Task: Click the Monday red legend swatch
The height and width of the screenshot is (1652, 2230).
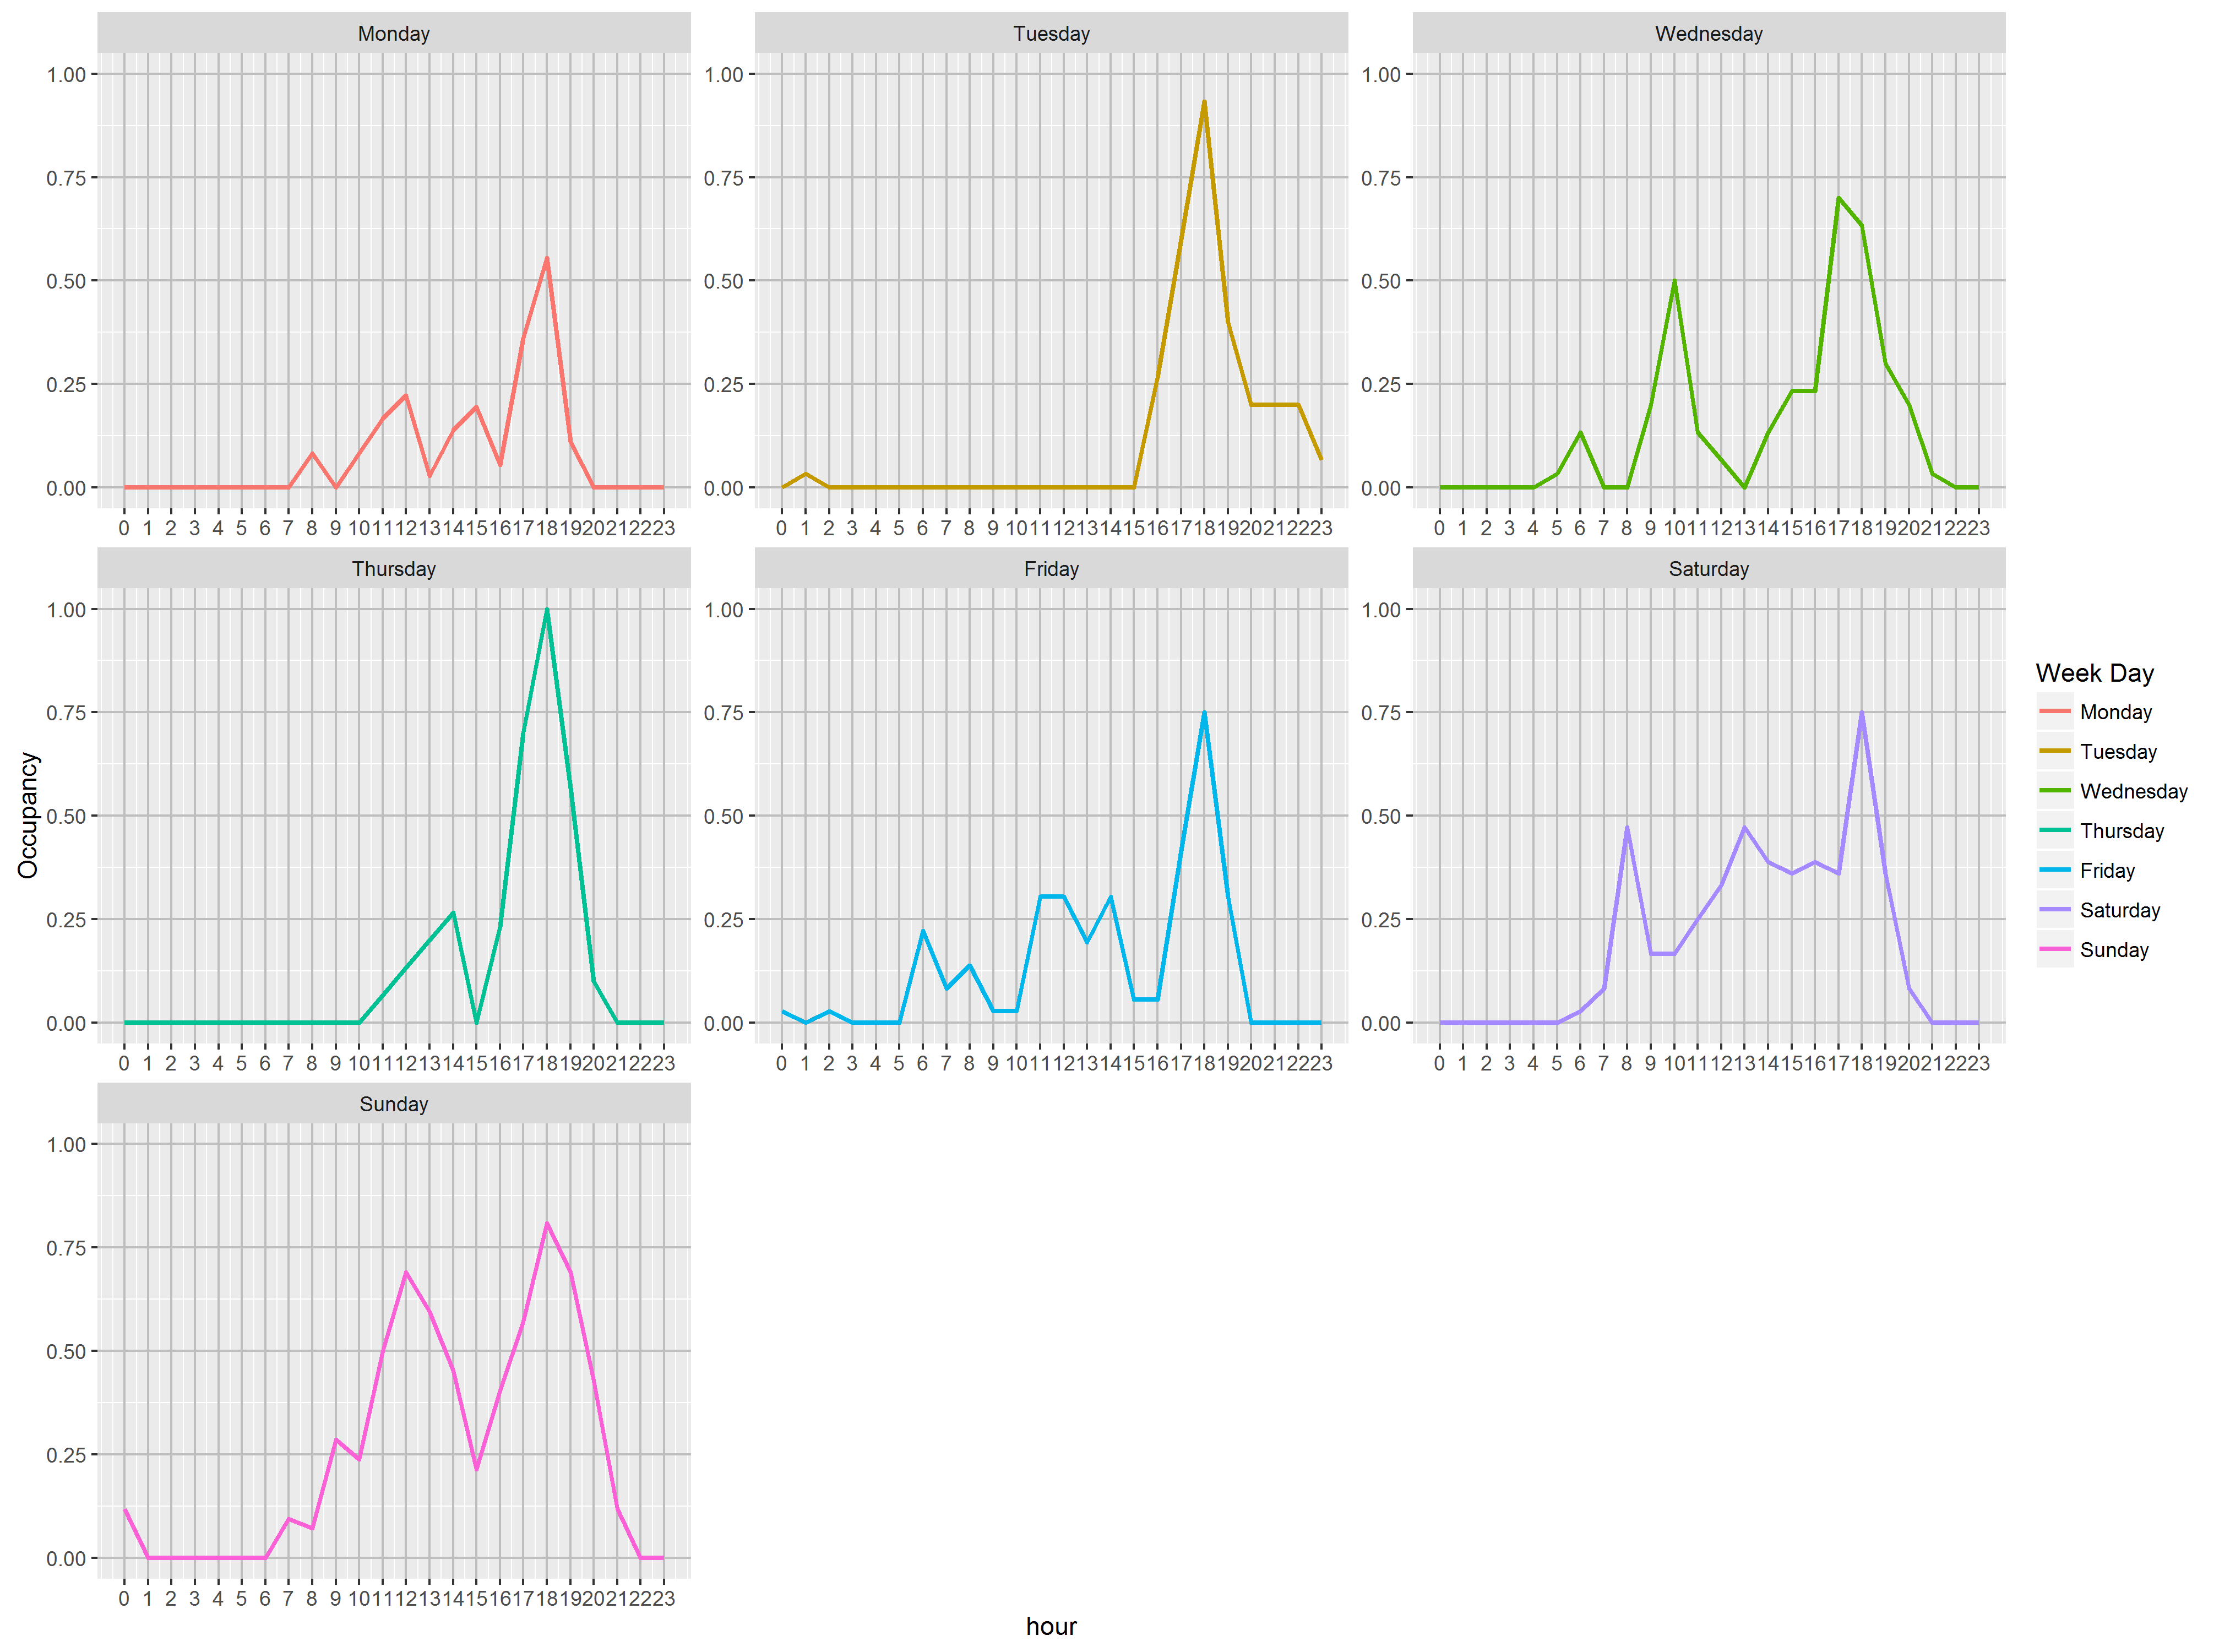Action: tap(2054, 711)
